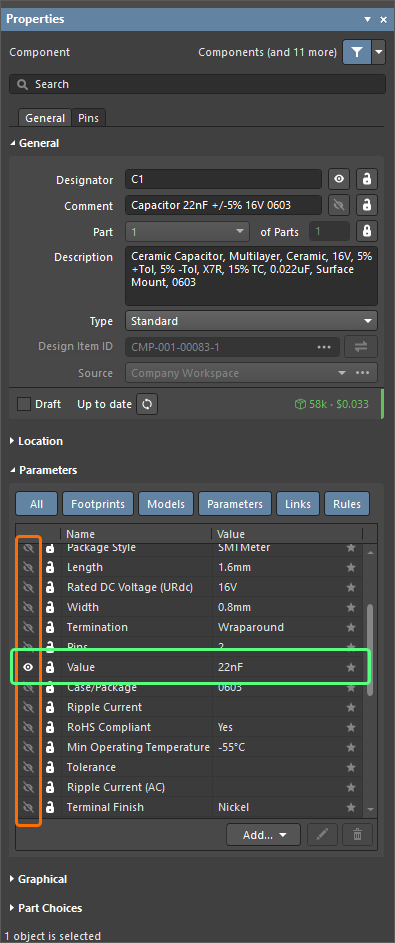Click the lock icon beside Comment
Screen dimensions: 395x943
click(x=367, y=206)
